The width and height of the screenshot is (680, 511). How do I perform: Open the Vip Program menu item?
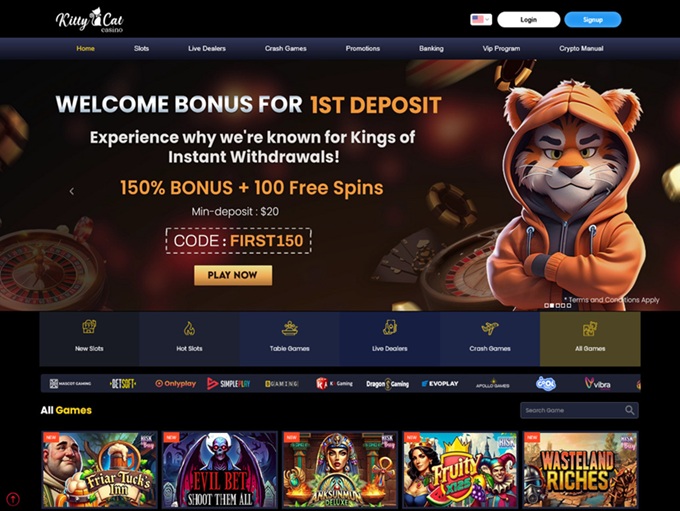pos(501,49)
